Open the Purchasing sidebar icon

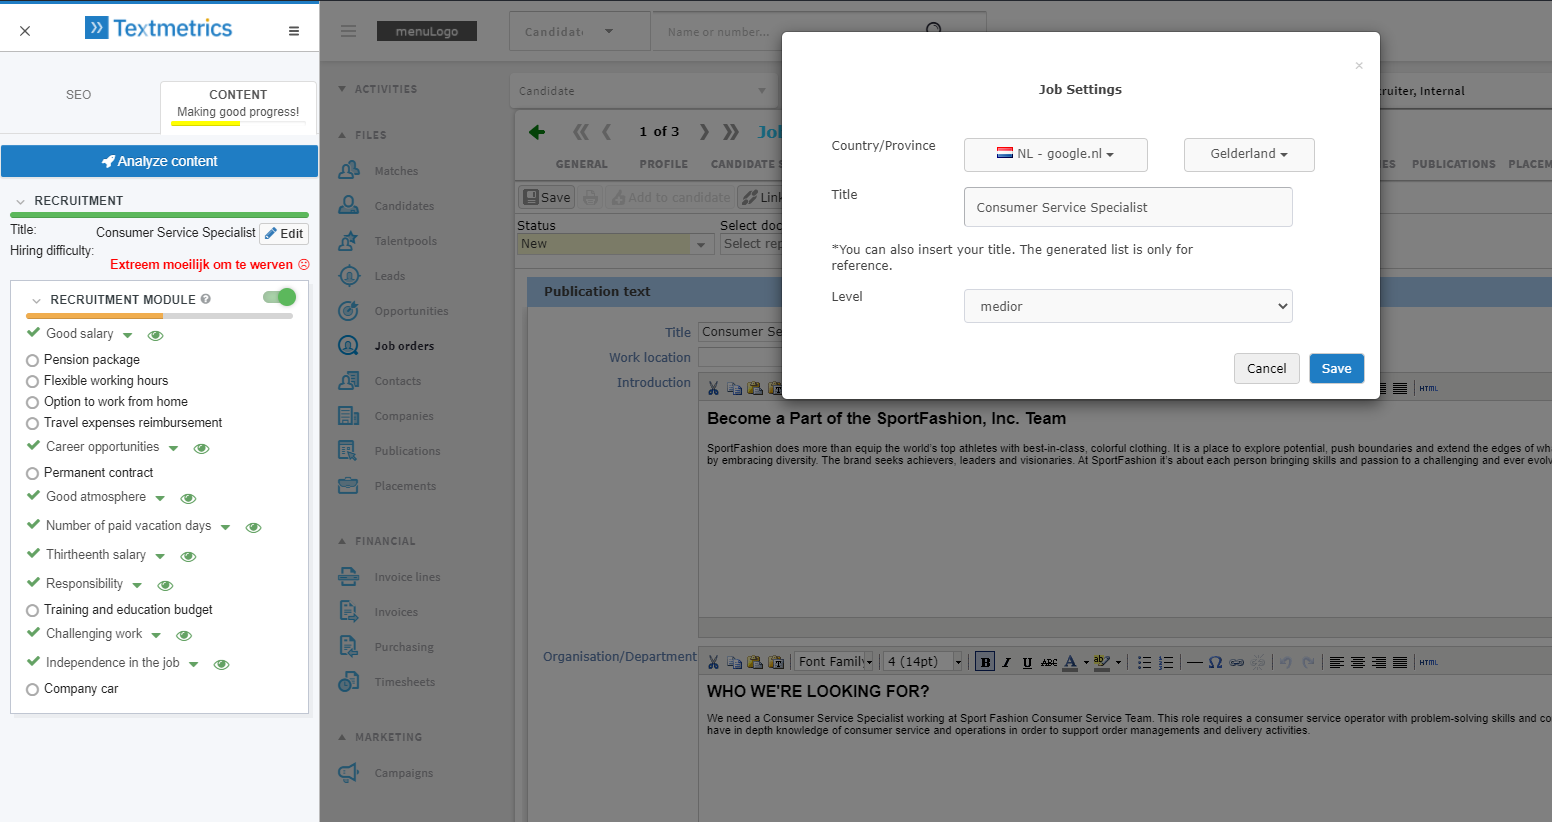tap(348, 646)
